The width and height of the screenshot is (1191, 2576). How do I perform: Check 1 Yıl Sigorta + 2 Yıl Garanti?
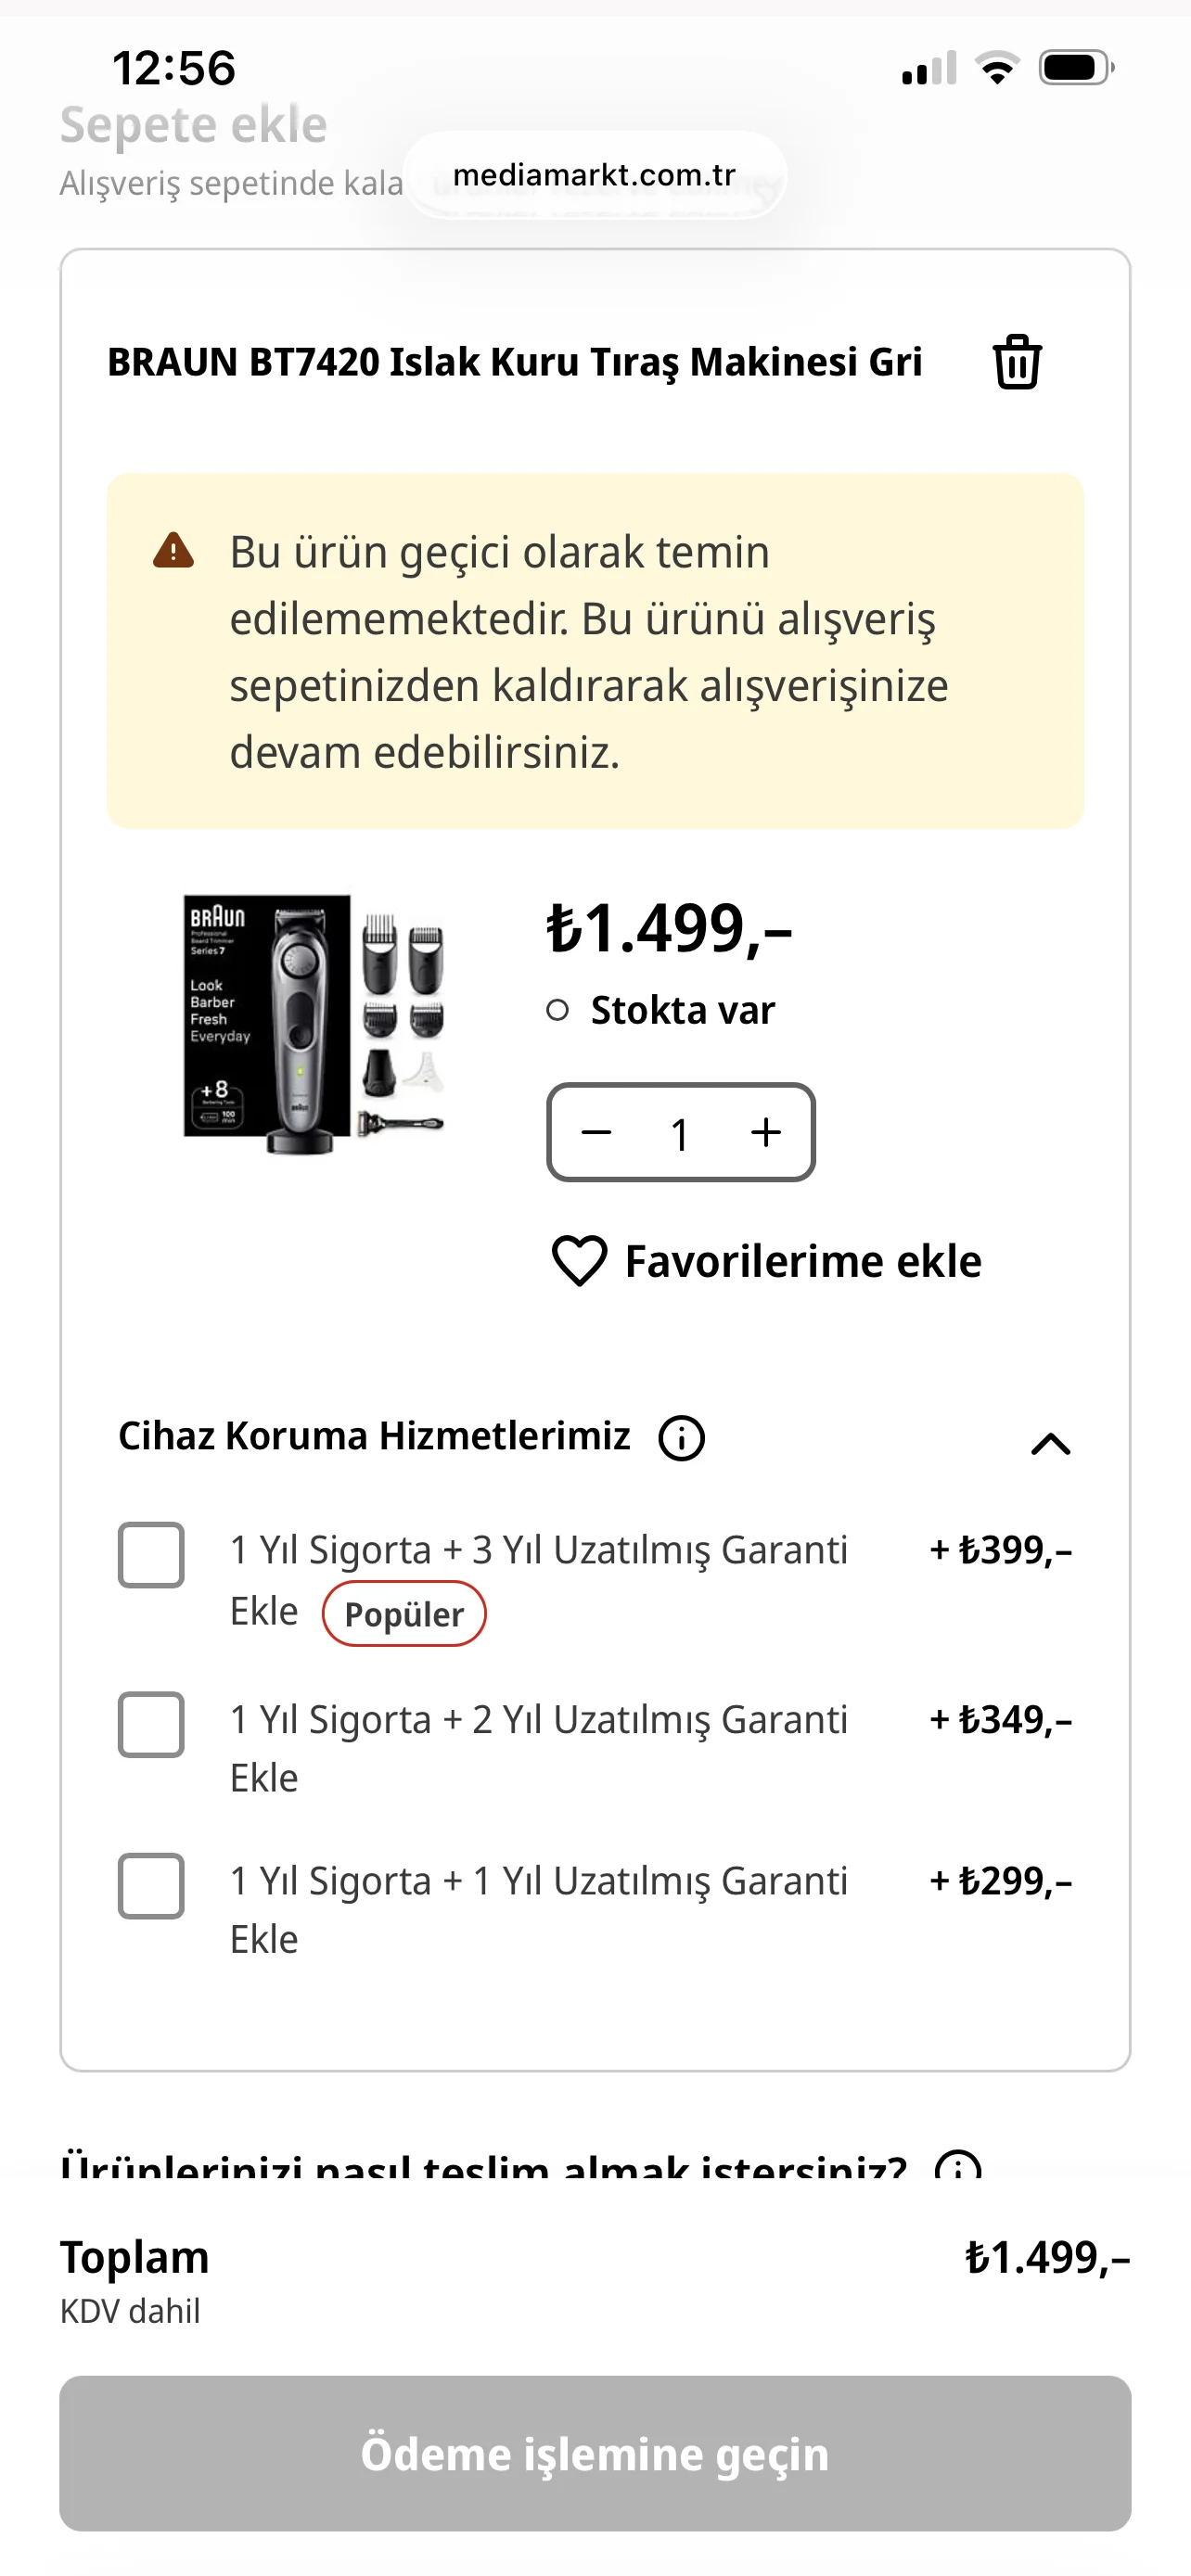click(x=151, y=1724)
